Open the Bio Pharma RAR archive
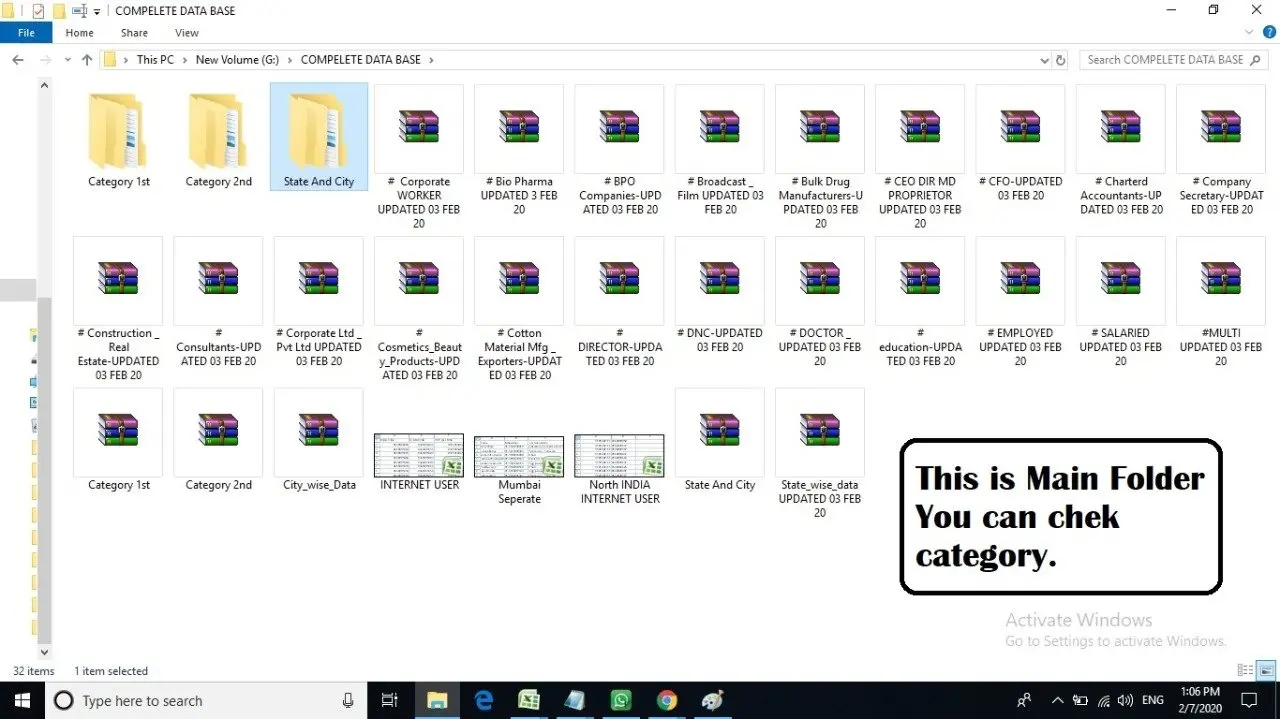The height and width of the screenshot is (719, 1280). (x=519, y=128)
